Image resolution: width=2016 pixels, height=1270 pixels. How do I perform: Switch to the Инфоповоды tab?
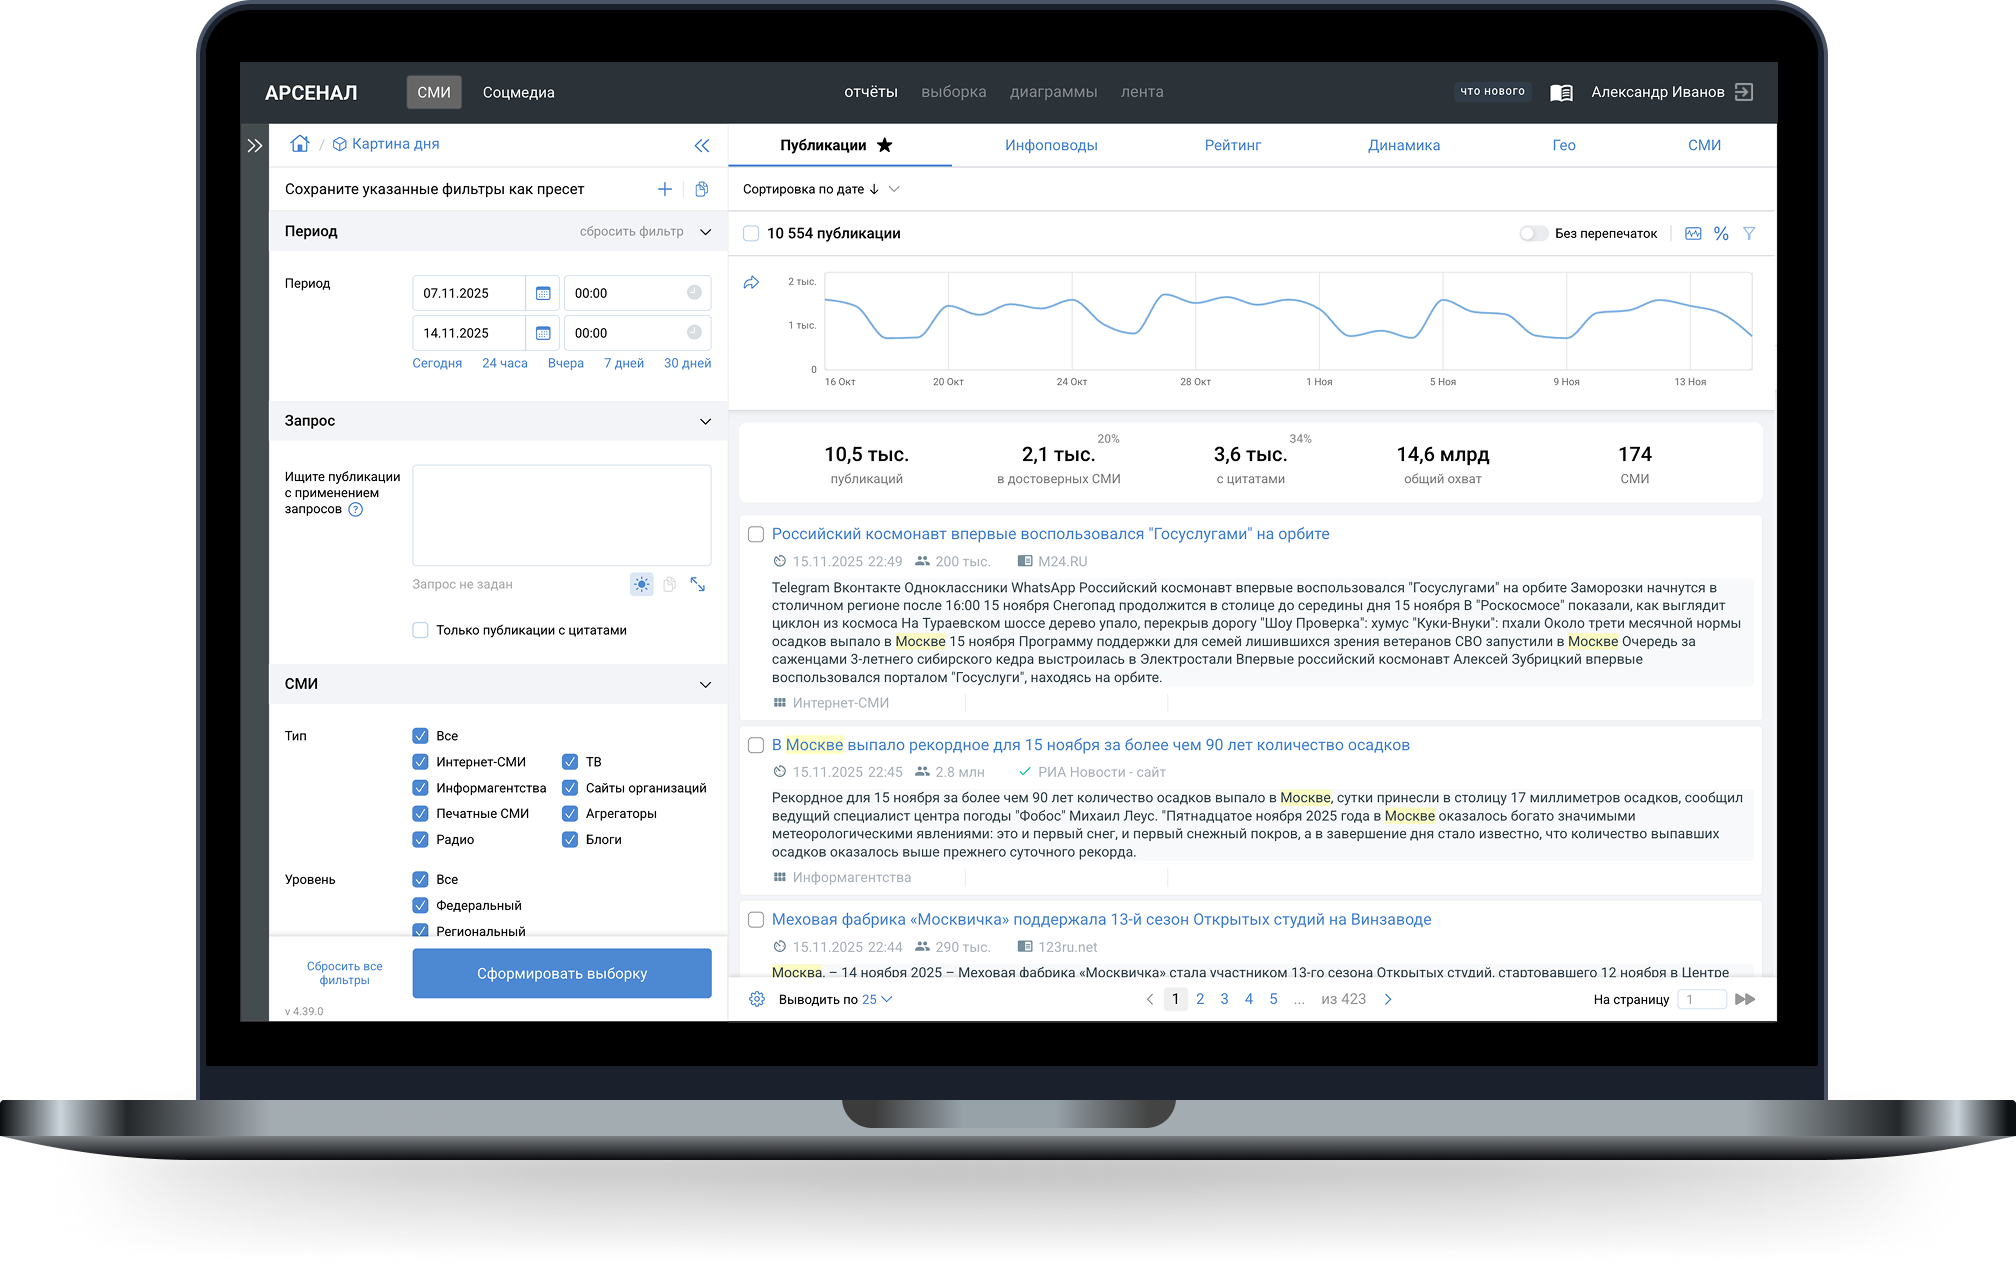[x=1051, y=145]
